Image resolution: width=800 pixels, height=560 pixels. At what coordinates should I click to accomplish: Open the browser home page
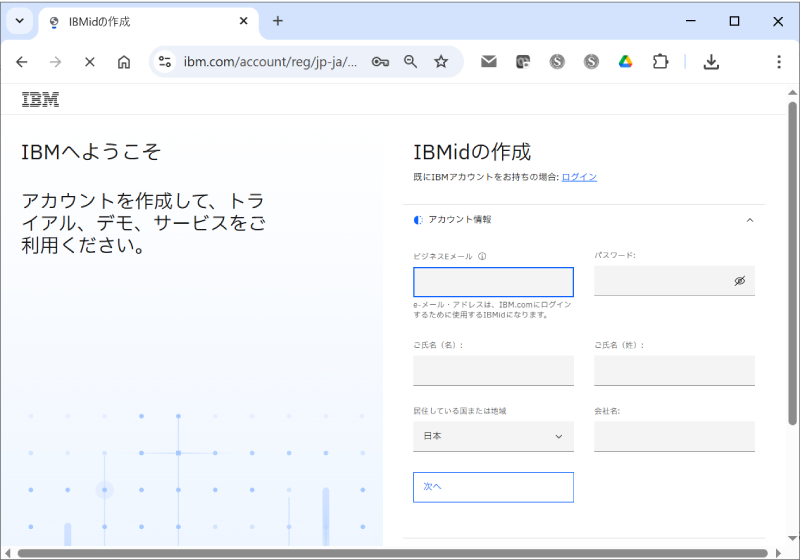[124, 62]
